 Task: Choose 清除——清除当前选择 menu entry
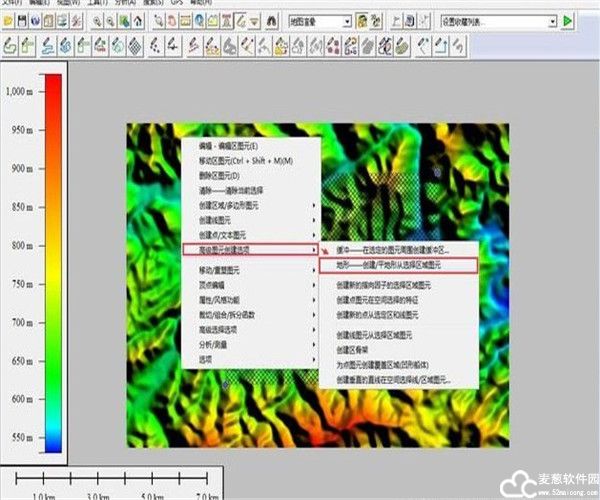251,191
